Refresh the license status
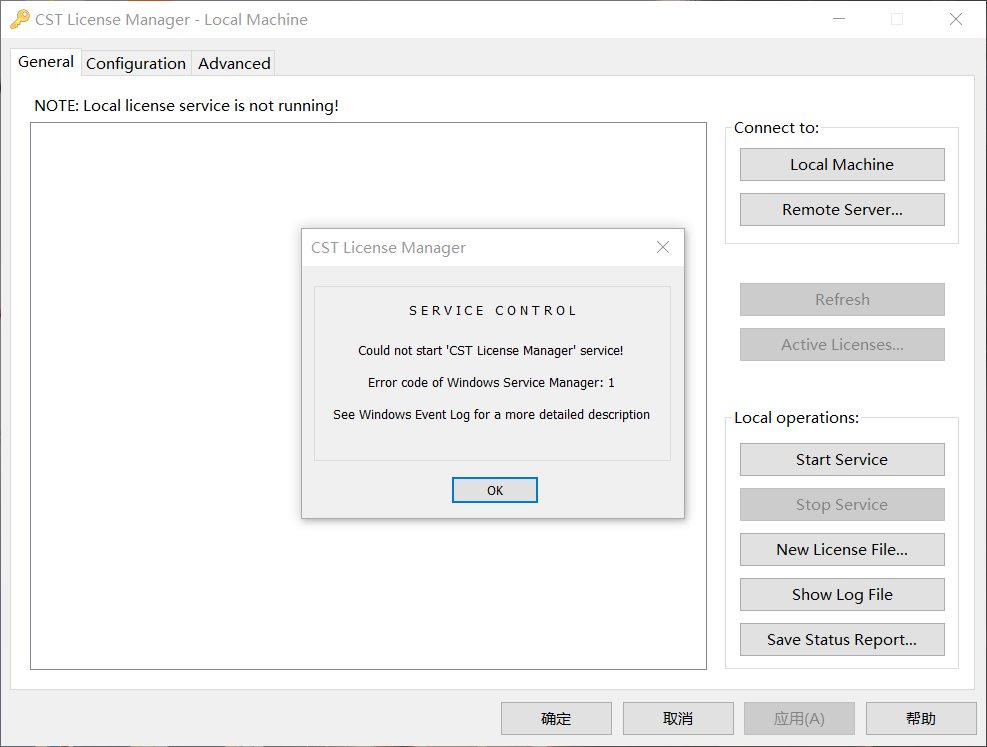 coord(842,300)
